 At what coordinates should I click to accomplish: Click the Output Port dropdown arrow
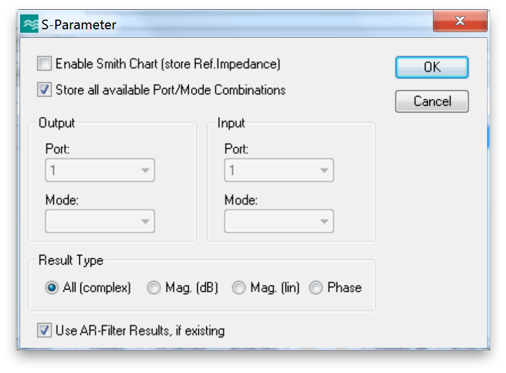145,170
